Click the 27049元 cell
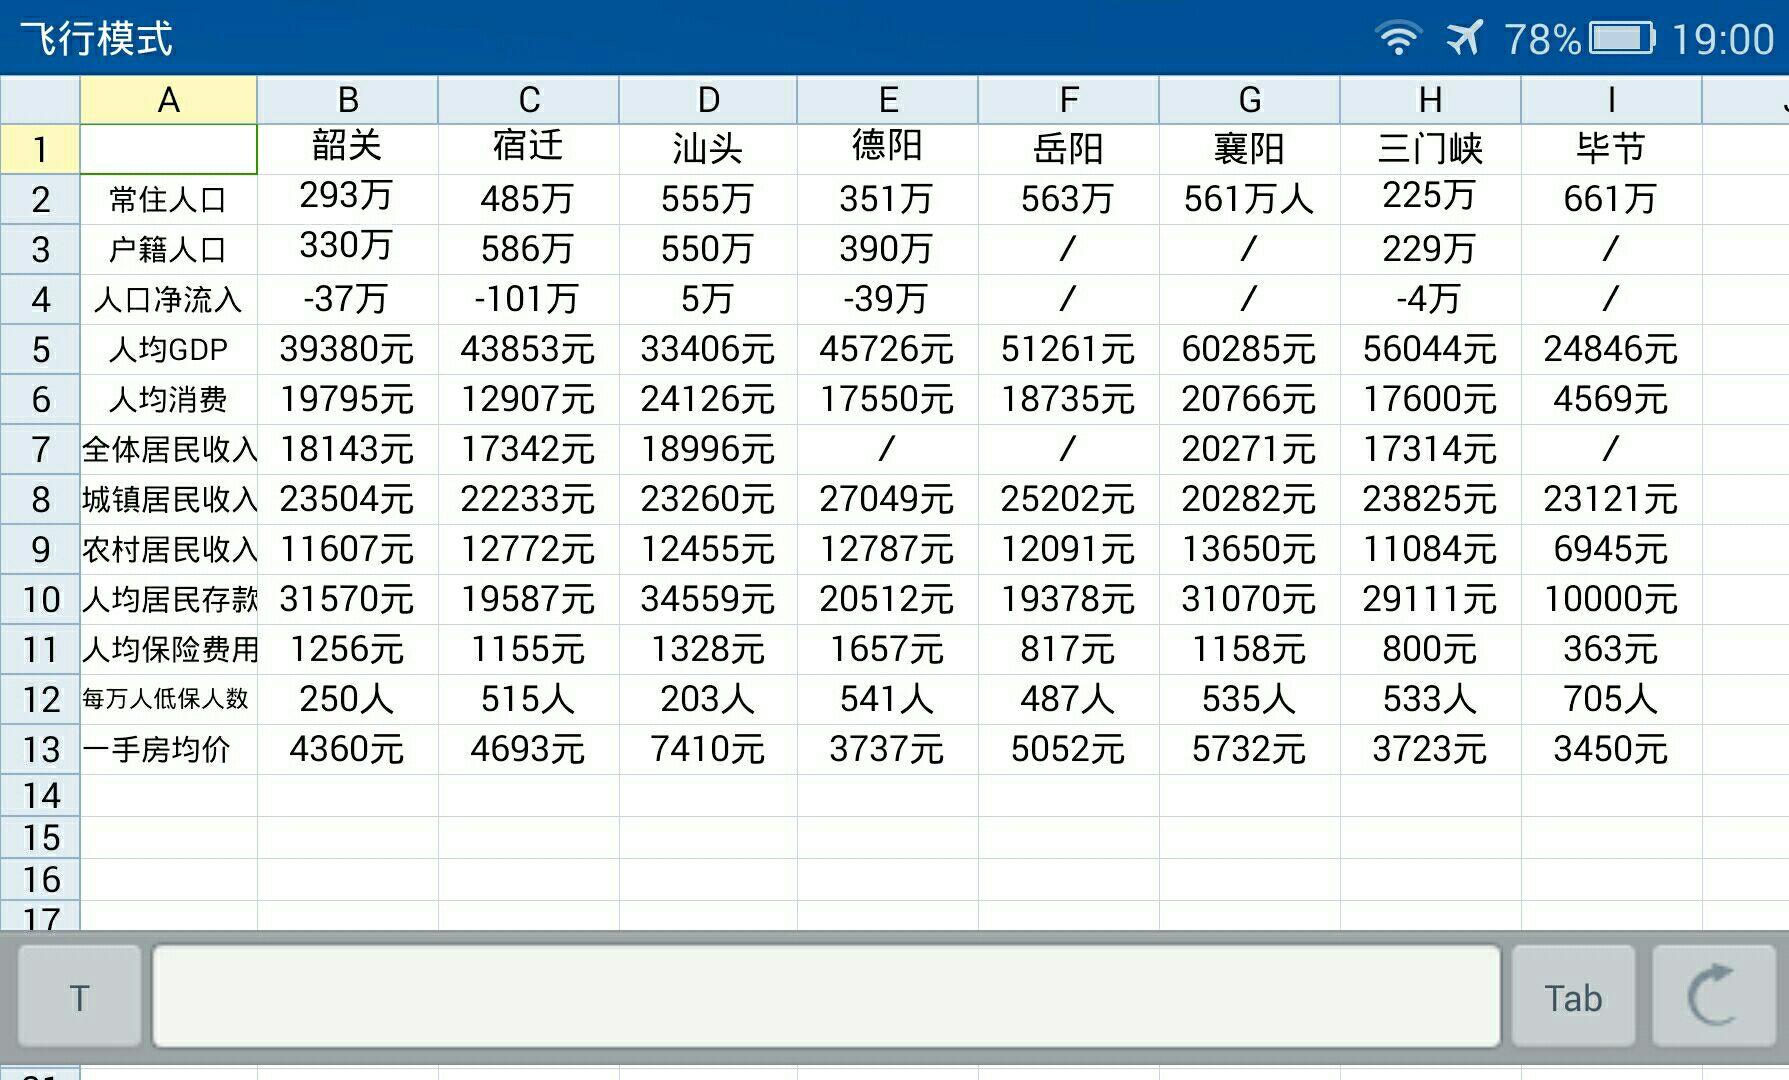 point(888,499)
